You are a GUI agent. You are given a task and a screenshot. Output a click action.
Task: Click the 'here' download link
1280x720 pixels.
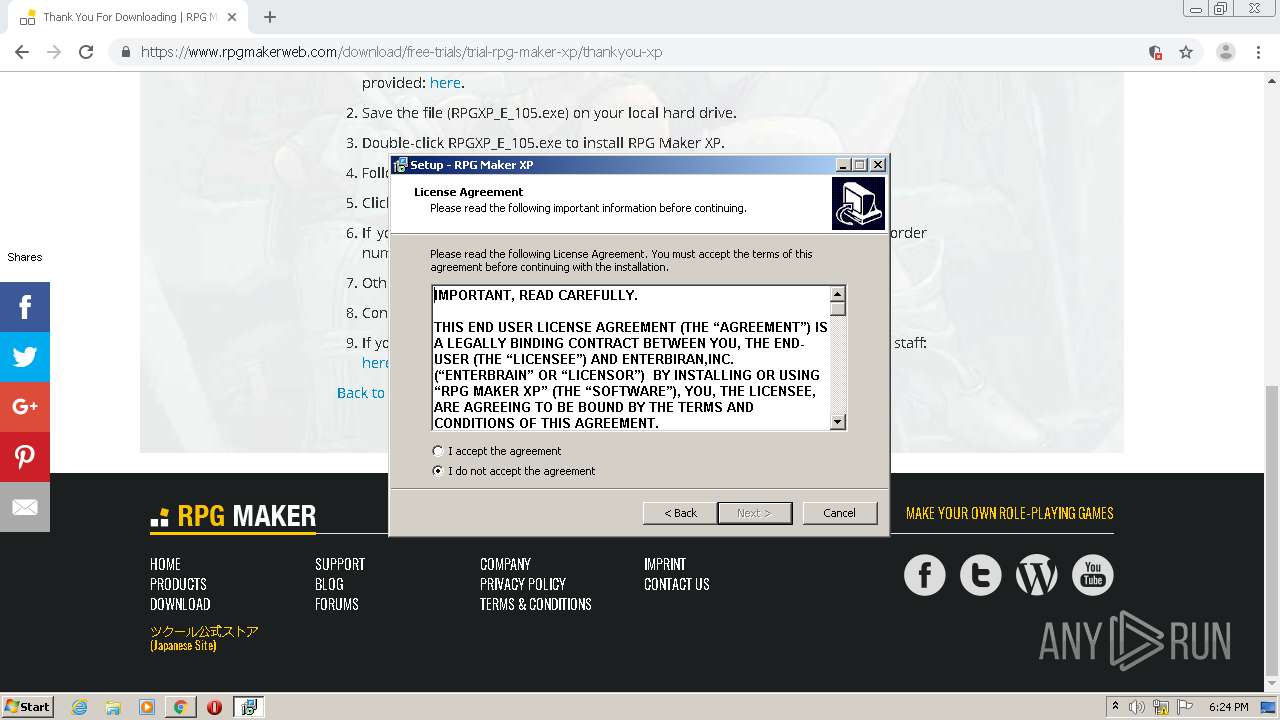tap(445, 83)
